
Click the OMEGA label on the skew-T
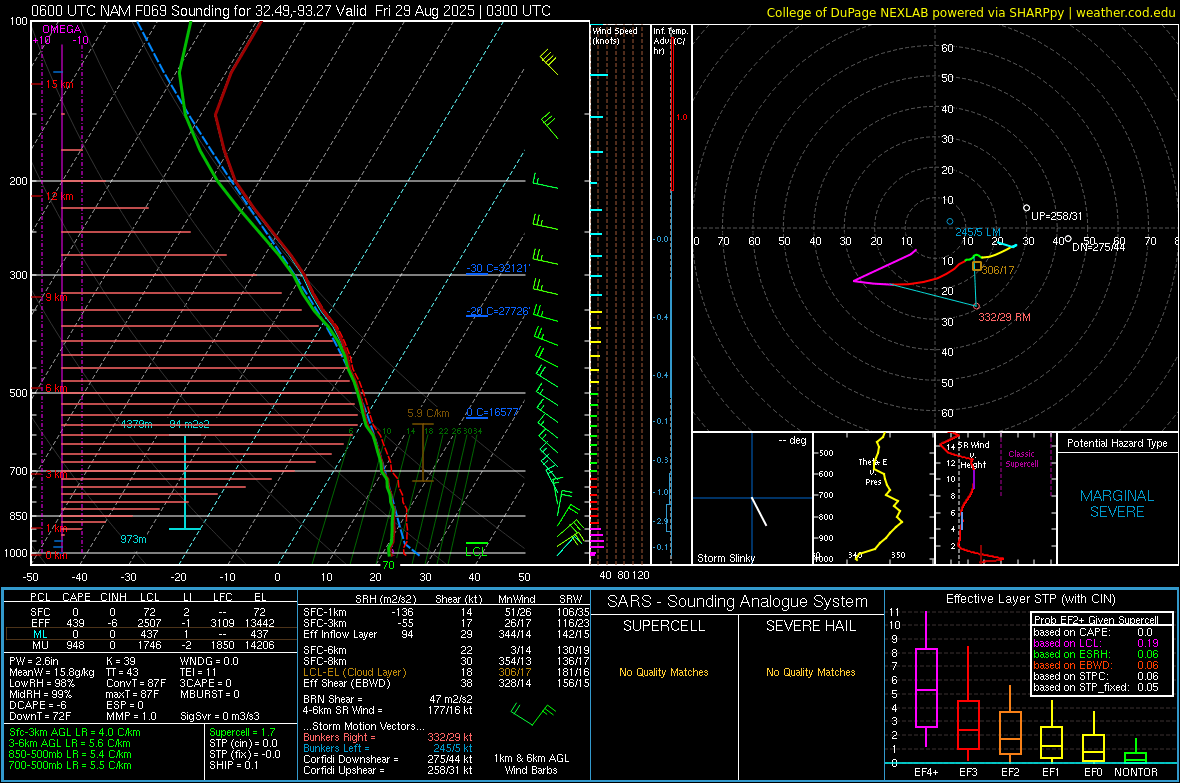tap(62, 29)
